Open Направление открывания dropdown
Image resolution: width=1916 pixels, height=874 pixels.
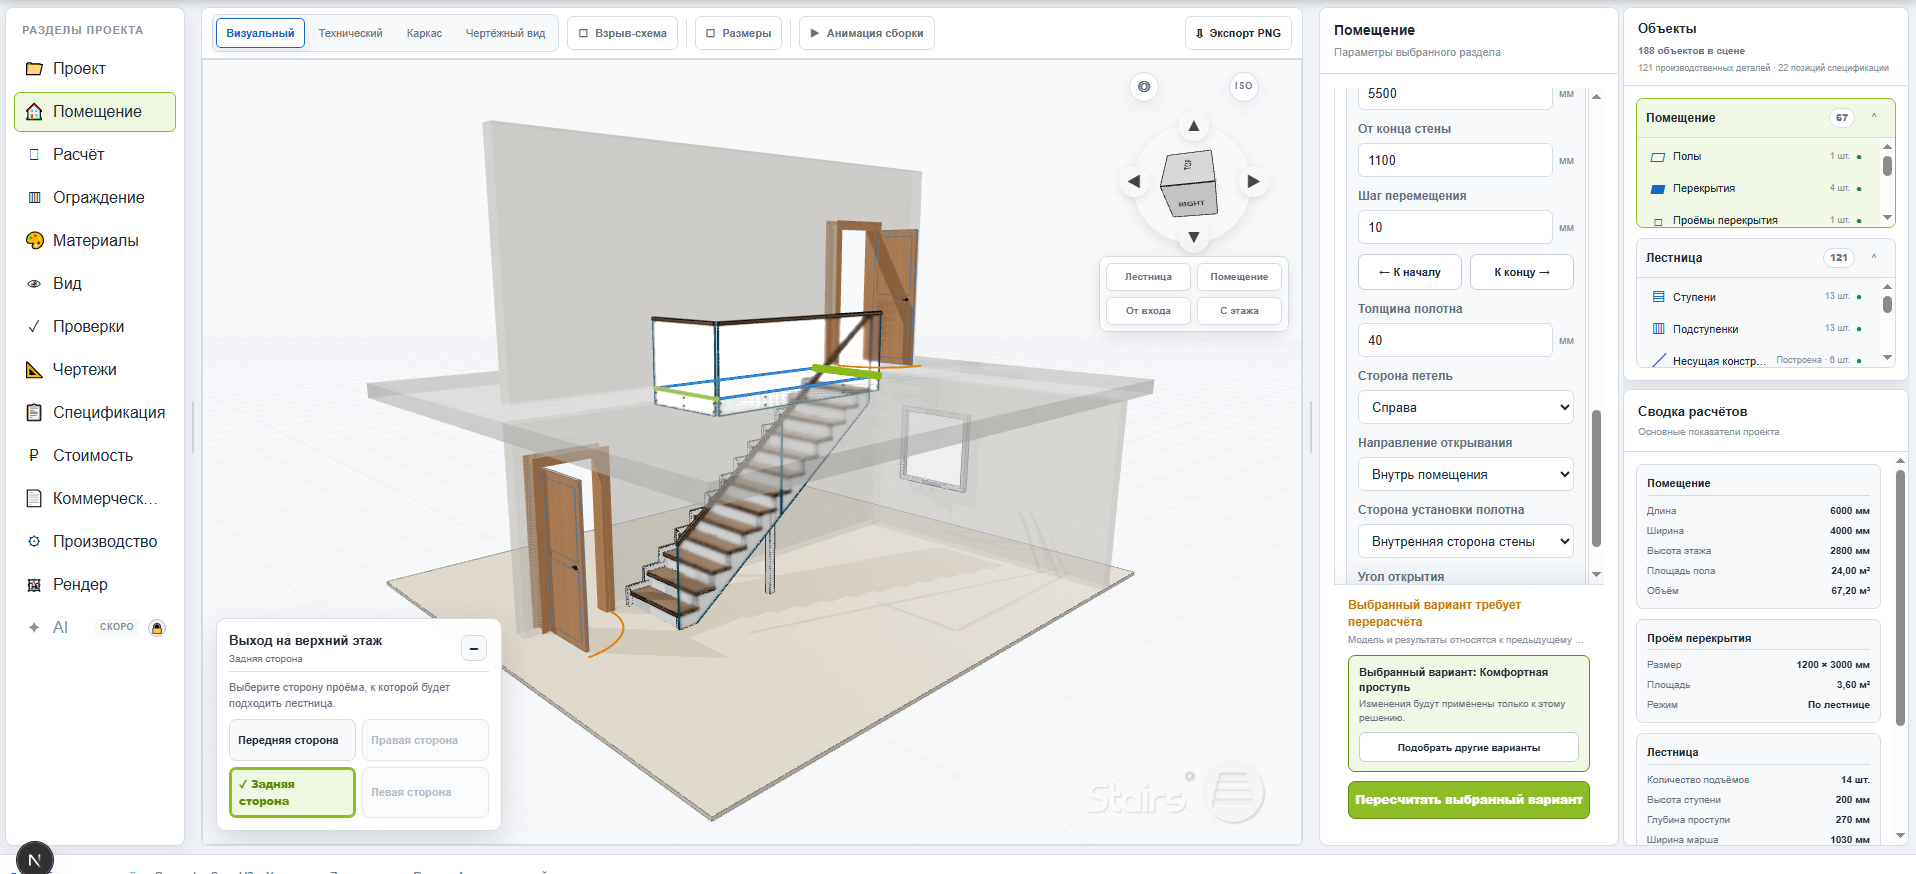point(1465,475)
